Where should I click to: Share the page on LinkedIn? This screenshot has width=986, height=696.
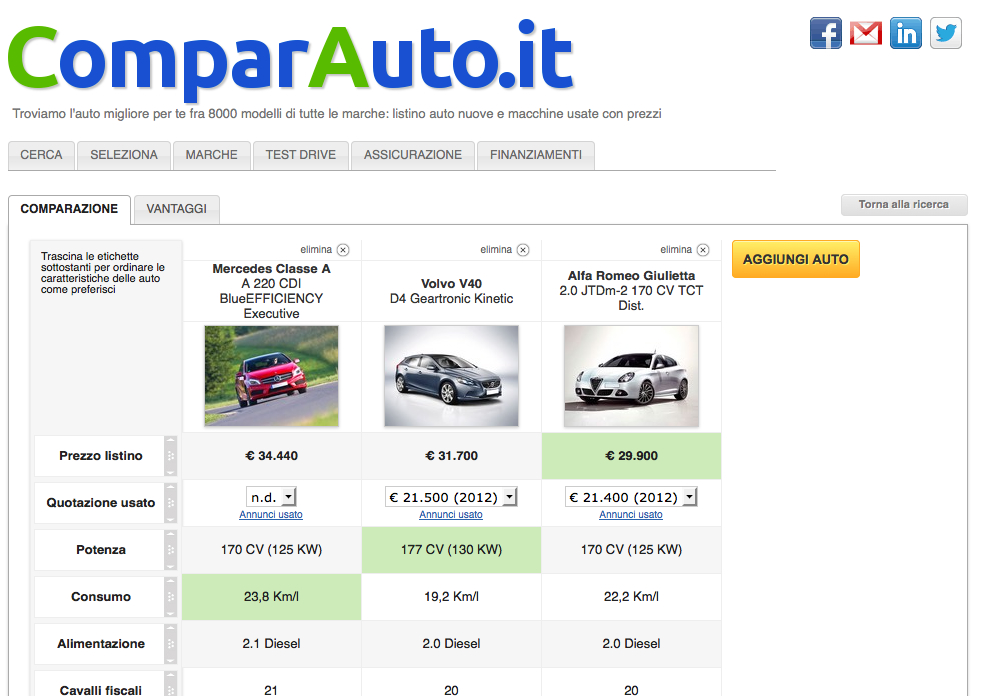click(906, 33)
